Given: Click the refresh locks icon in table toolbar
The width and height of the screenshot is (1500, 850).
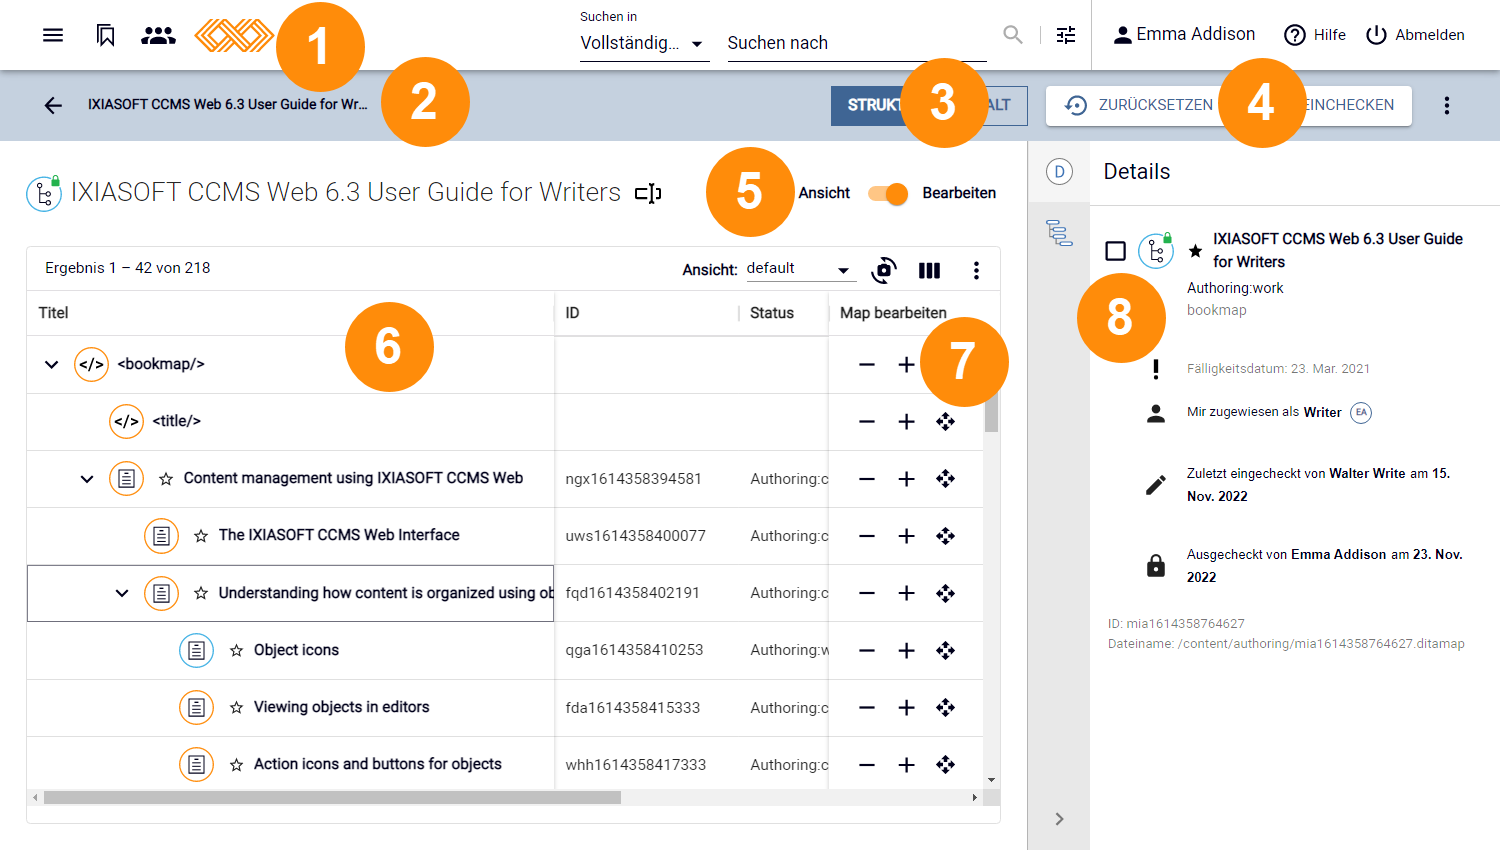Looking at the screenshot, I should point(884,270).
